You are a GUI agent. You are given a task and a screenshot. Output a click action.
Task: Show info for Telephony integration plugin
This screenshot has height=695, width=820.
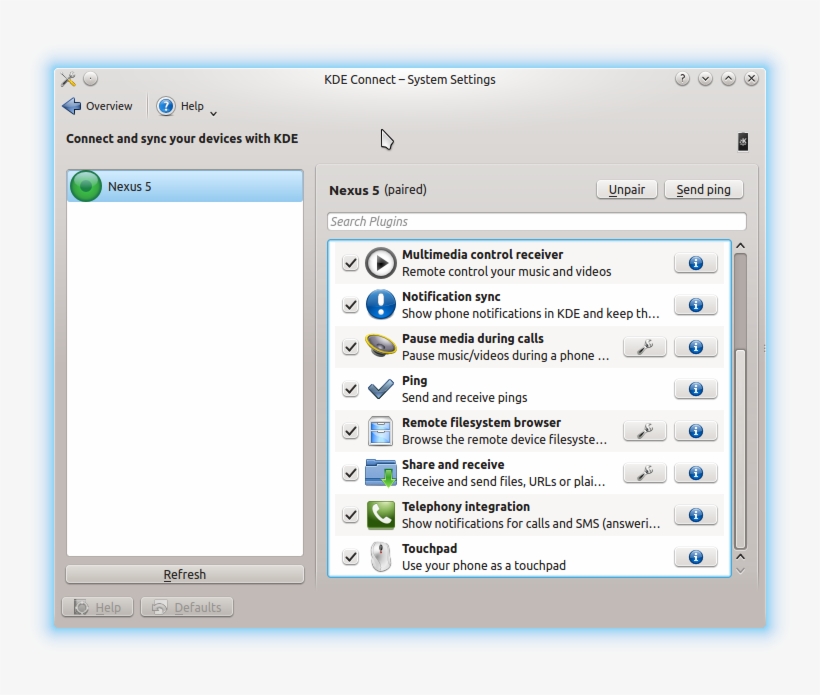point(695,515)
